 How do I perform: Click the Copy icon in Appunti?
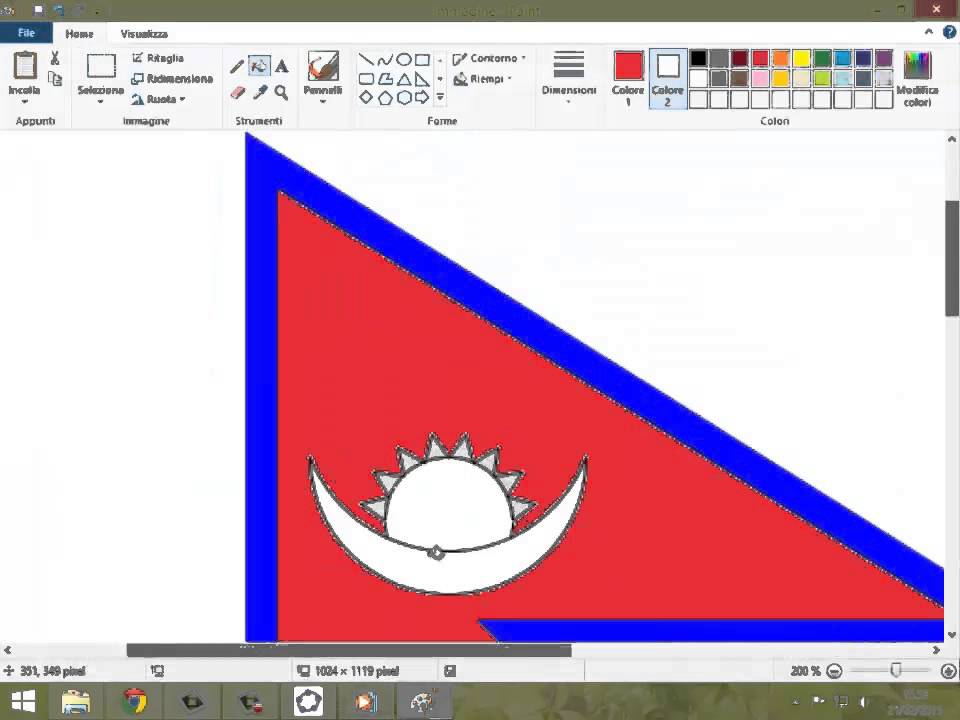pyautogui.click(x=55, y=79)
